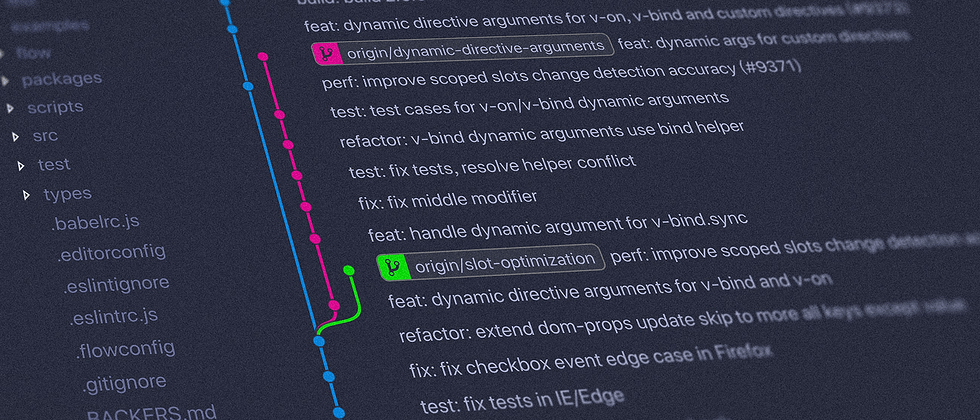Expand the test folder
The height and width of the screenshot is (420, 980).
53,165
